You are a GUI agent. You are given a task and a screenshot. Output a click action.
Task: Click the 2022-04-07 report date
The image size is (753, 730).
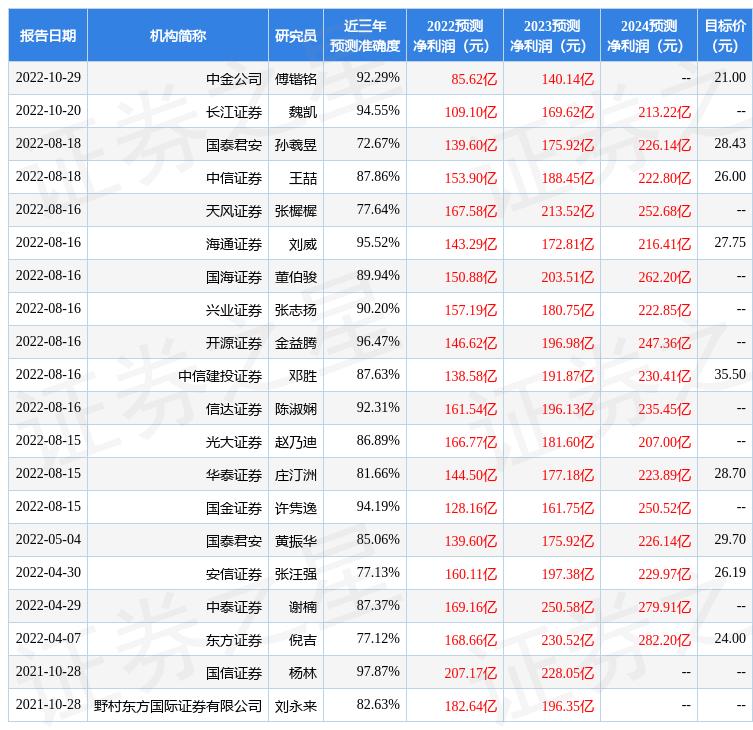coord(48,639)
